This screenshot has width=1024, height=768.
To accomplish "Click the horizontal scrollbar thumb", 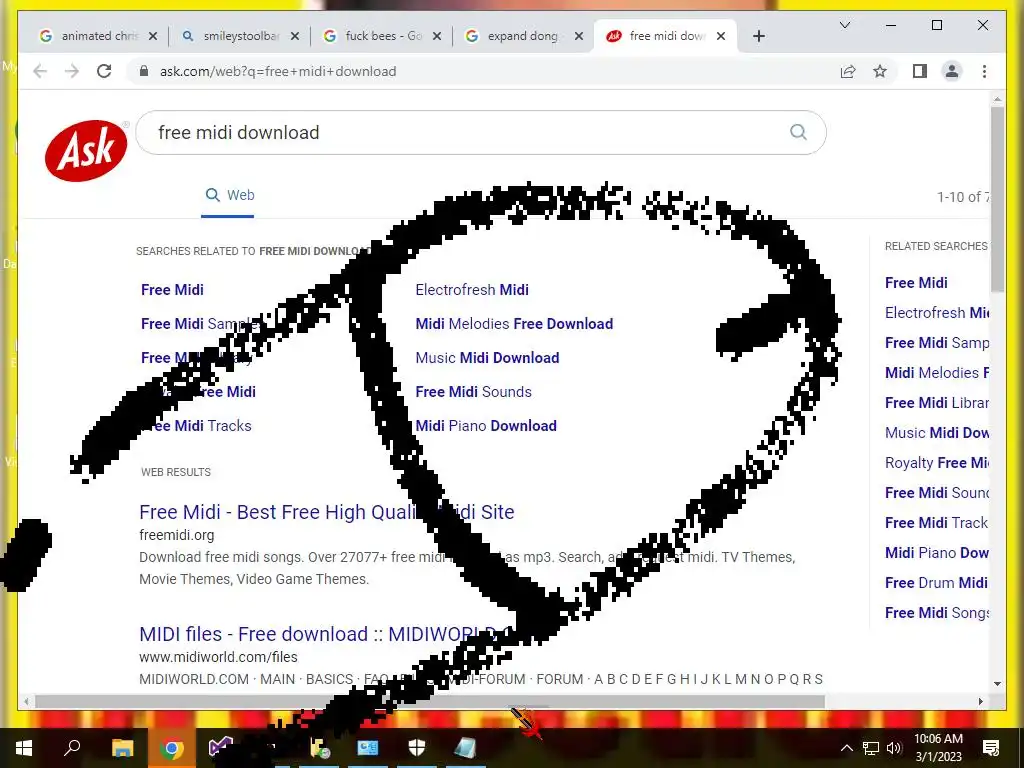I will click(430, 702).
